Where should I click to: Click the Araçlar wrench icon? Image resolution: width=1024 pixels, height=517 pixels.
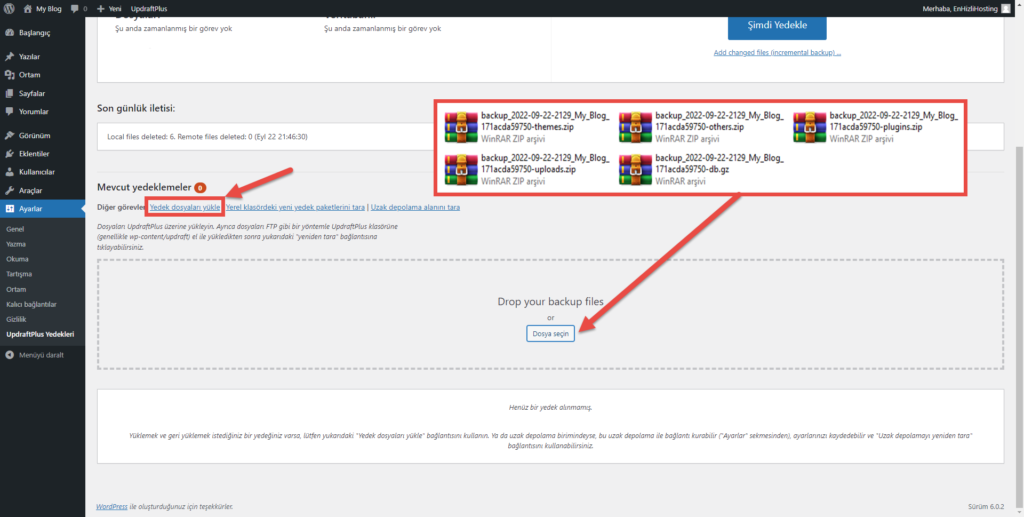[10, 191]
